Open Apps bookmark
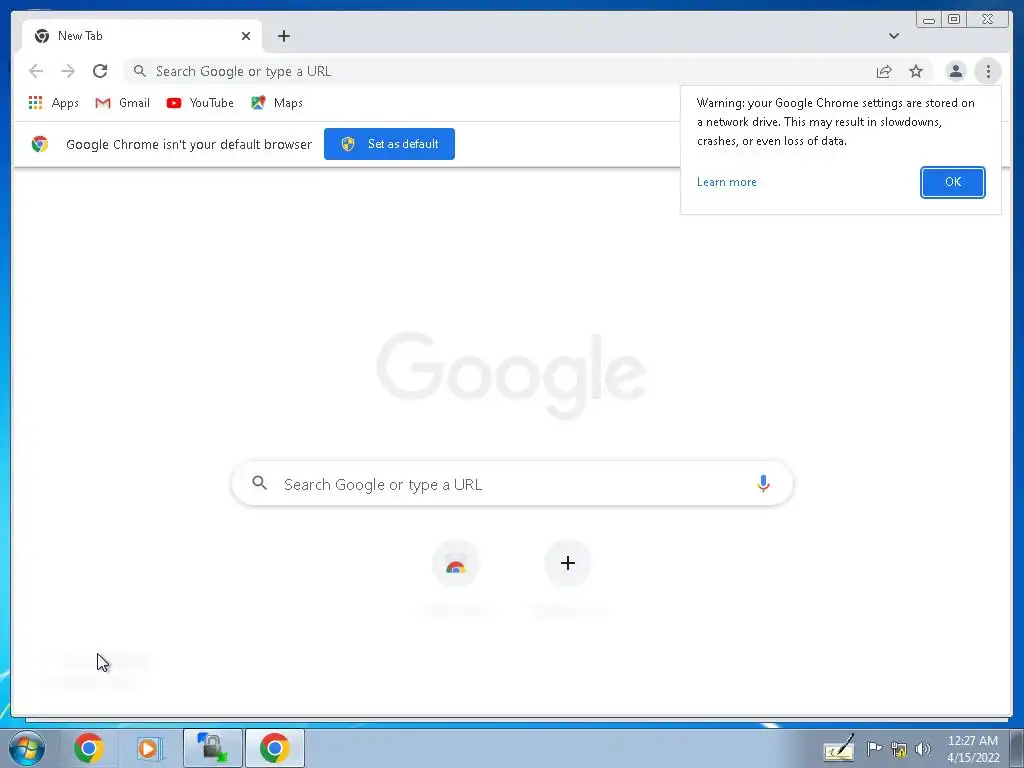This screenshot has height=768, width=1024. click(x=54, y=103)
